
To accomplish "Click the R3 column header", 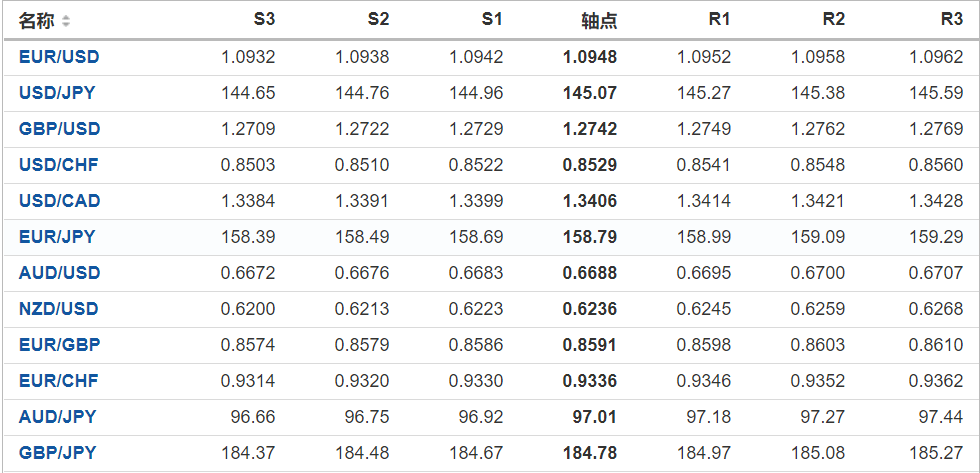I will 951,19.
